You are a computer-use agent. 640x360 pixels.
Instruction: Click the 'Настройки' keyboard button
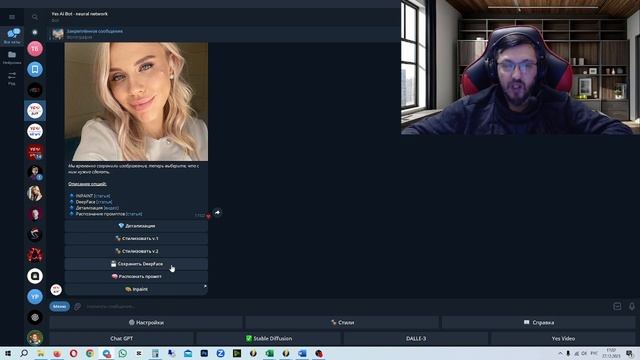tap(146, 322)
